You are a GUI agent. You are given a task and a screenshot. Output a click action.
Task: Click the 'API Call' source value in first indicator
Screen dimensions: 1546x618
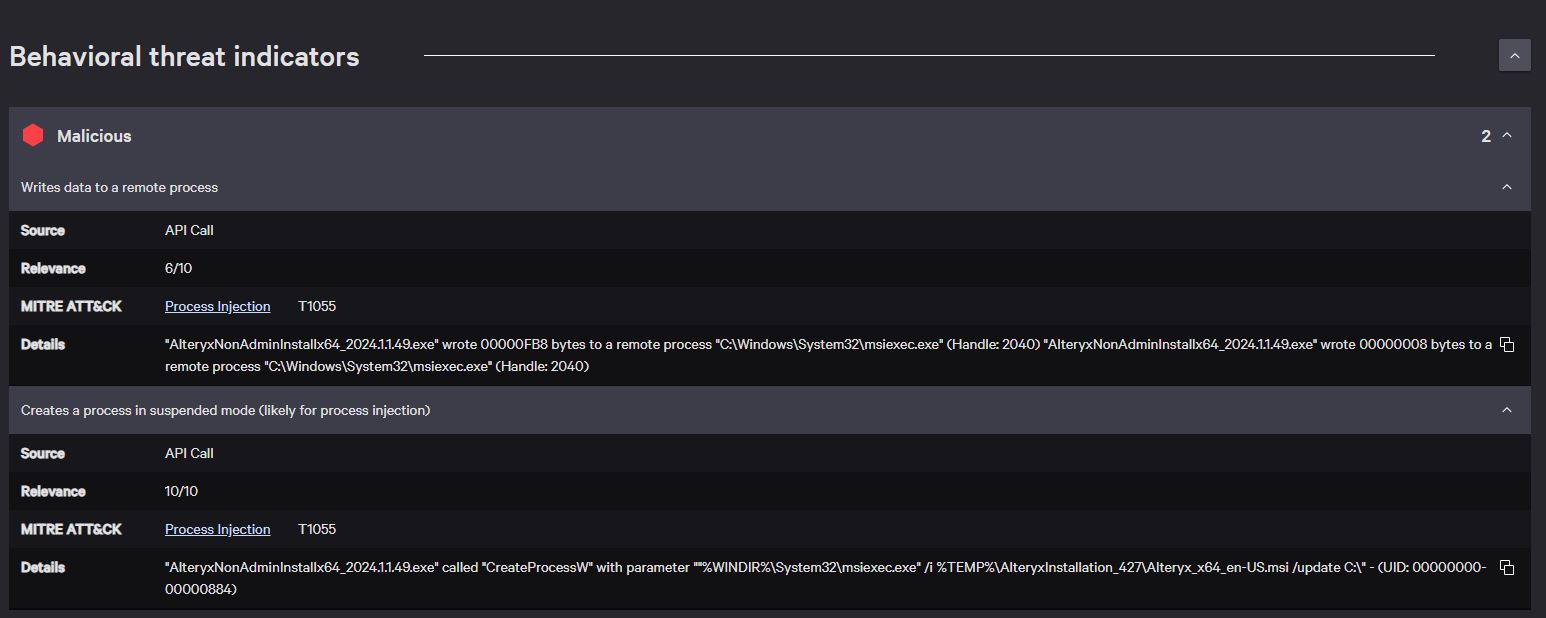(x=189, y=230)
